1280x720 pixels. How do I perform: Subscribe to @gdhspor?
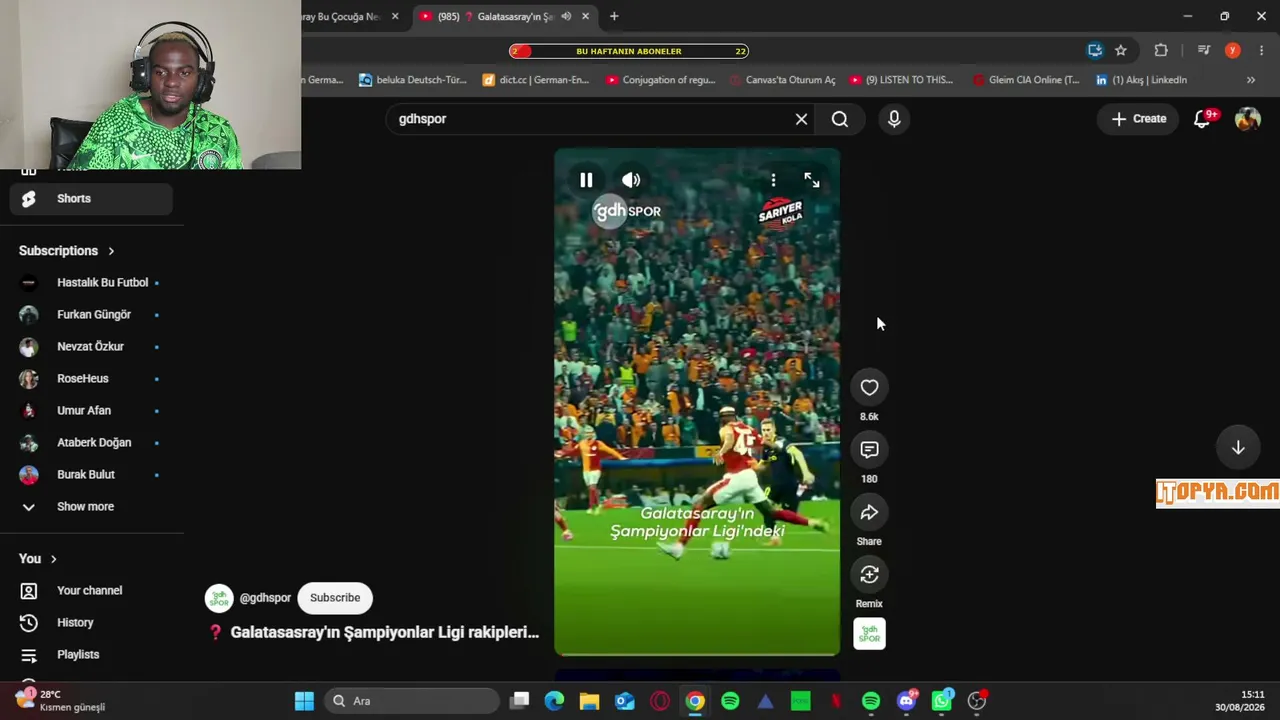click(335, 598)
